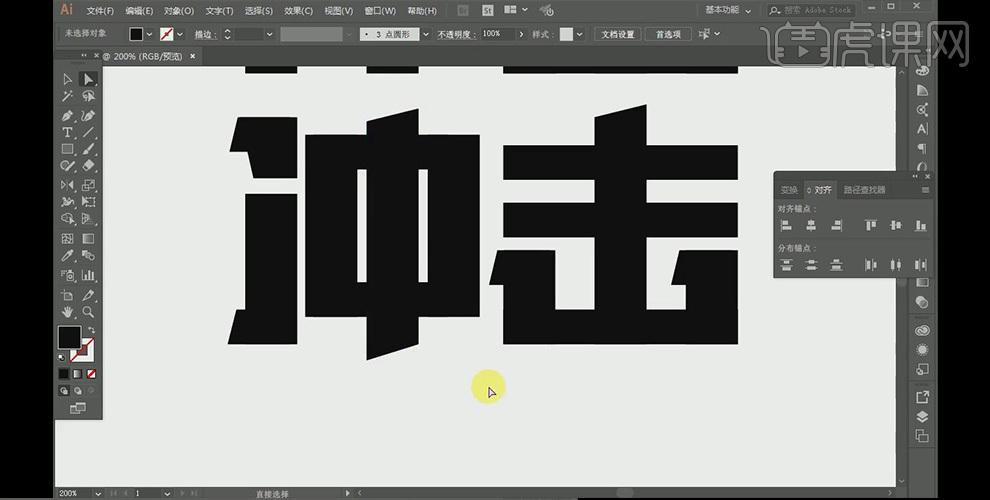Select the Direct Selection tool
The image size is (990, 500).
(88, 80)
